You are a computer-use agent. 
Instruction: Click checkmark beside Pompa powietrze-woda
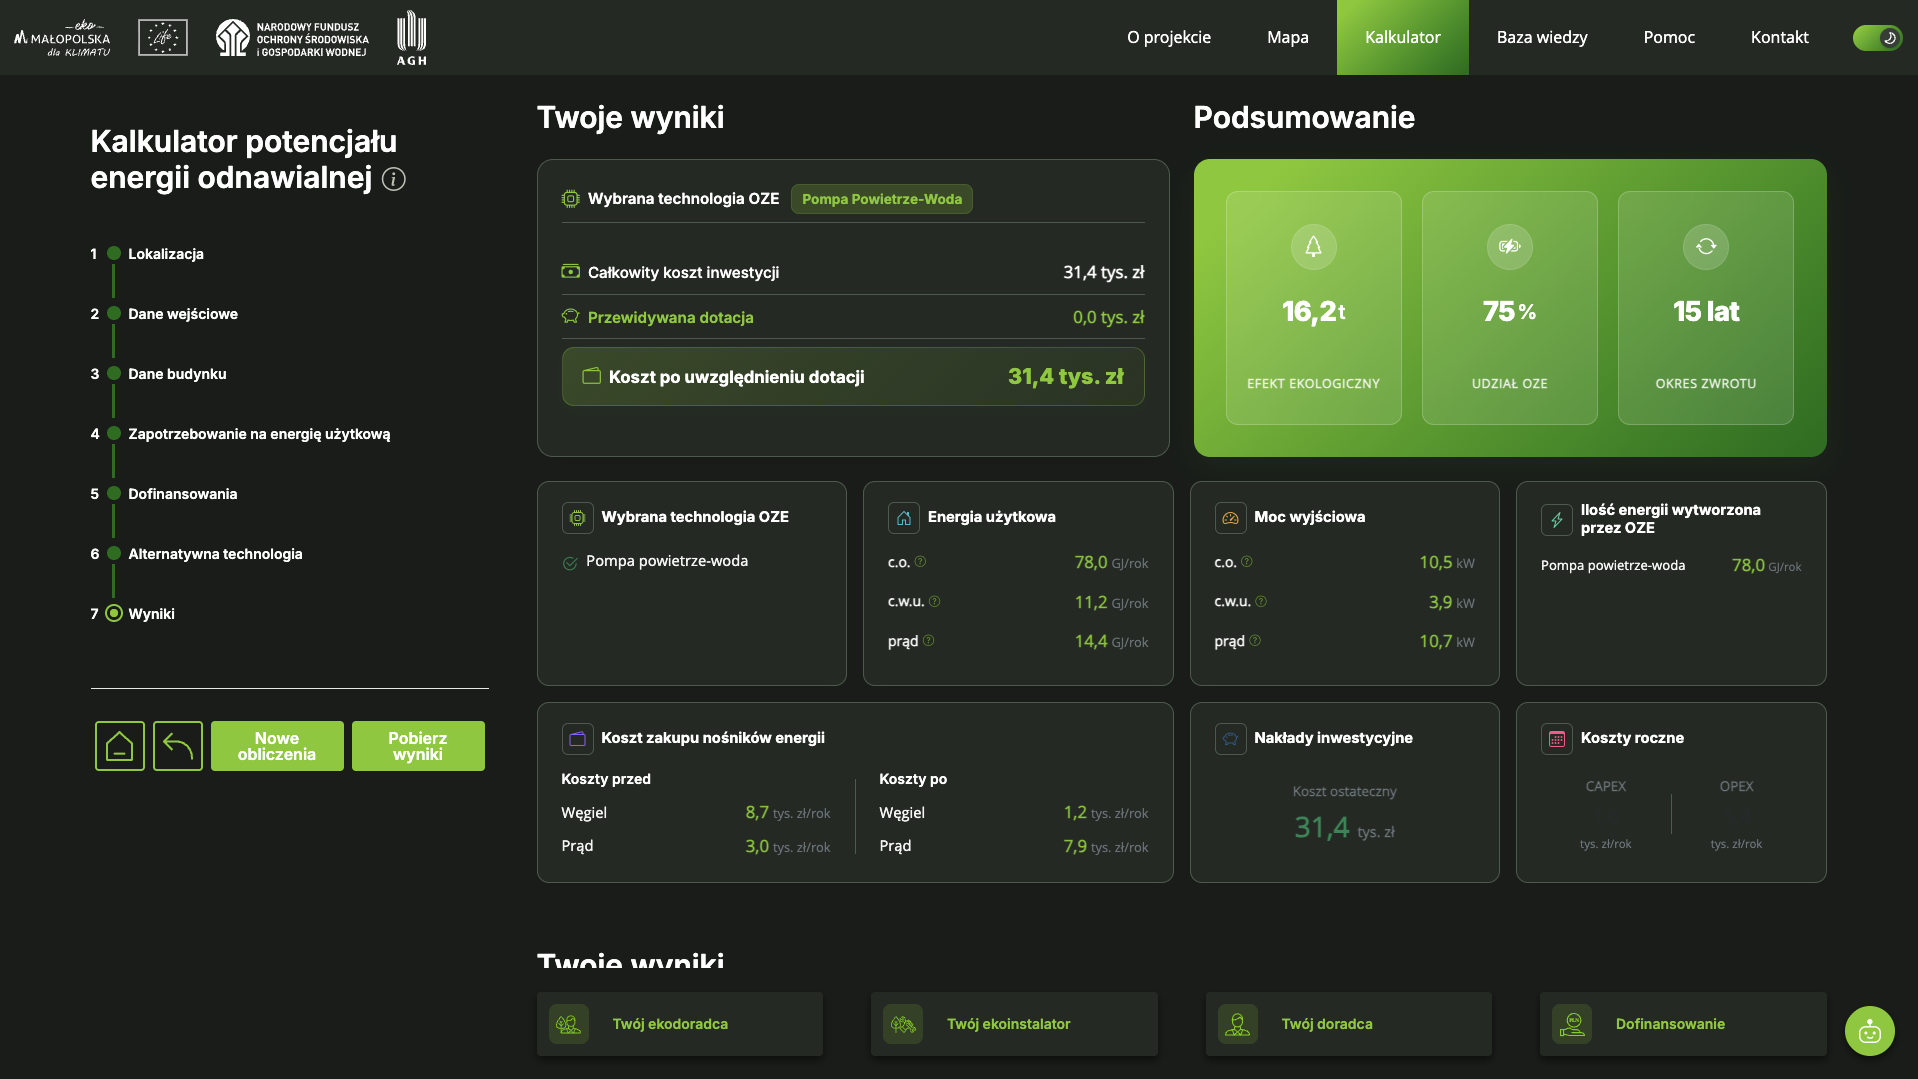coord(570,563)
